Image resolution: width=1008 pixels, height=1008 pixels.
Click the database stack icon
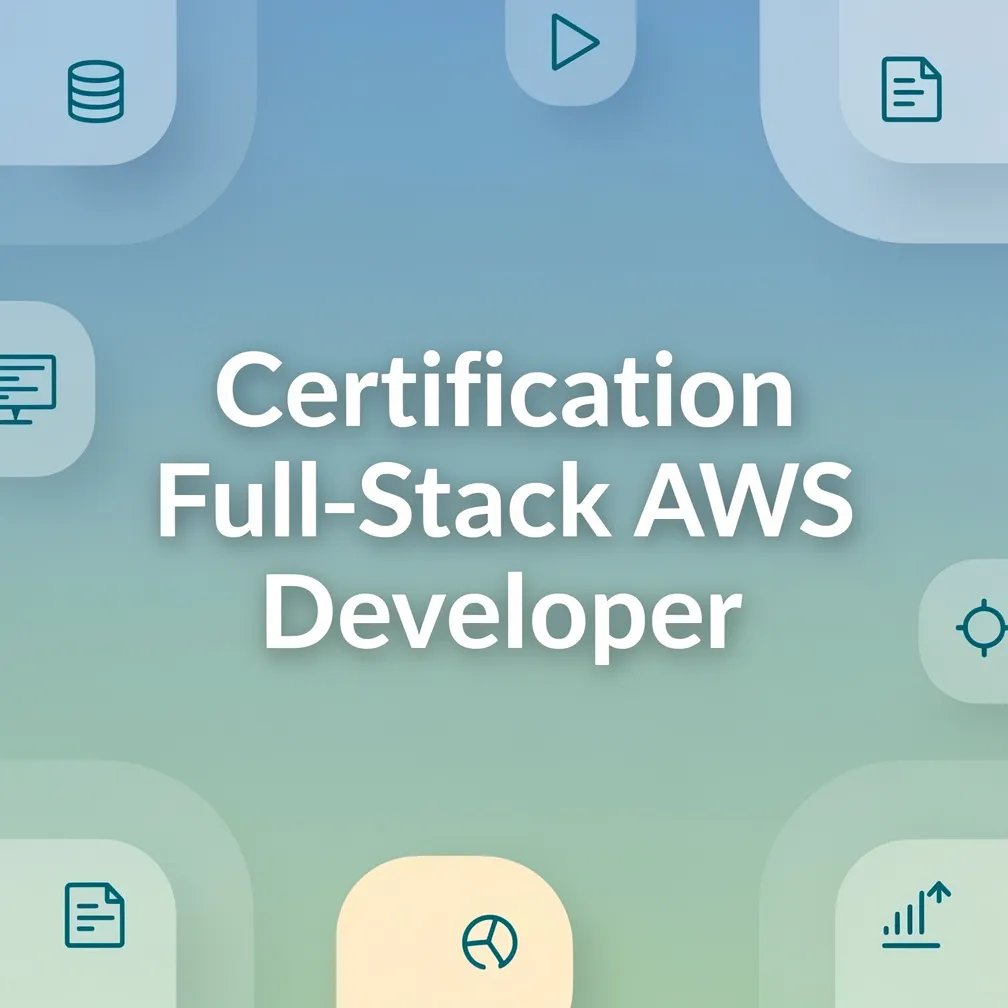(96, 91)
